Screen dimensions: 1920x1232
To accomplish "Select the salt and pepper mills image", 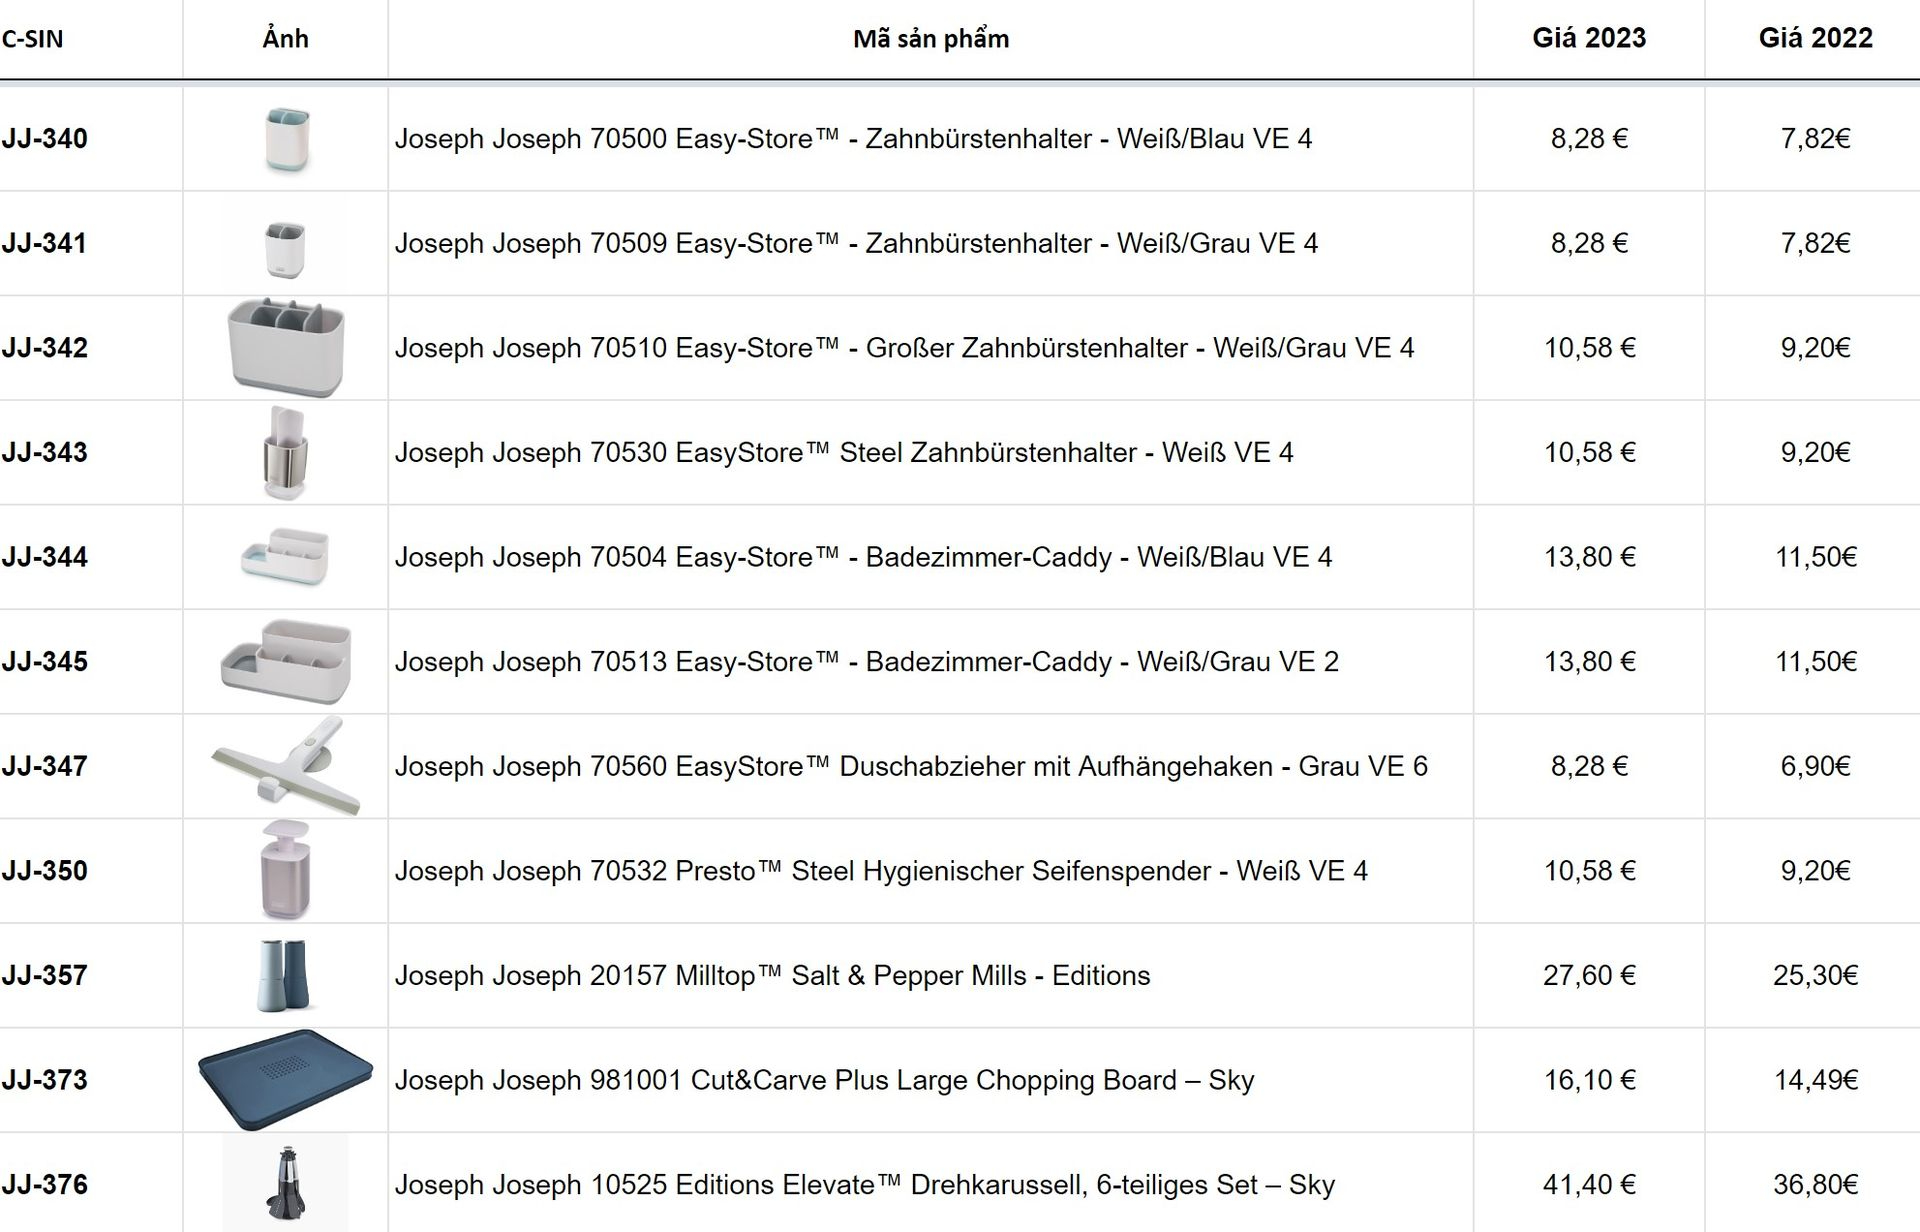I will (284, 975).
